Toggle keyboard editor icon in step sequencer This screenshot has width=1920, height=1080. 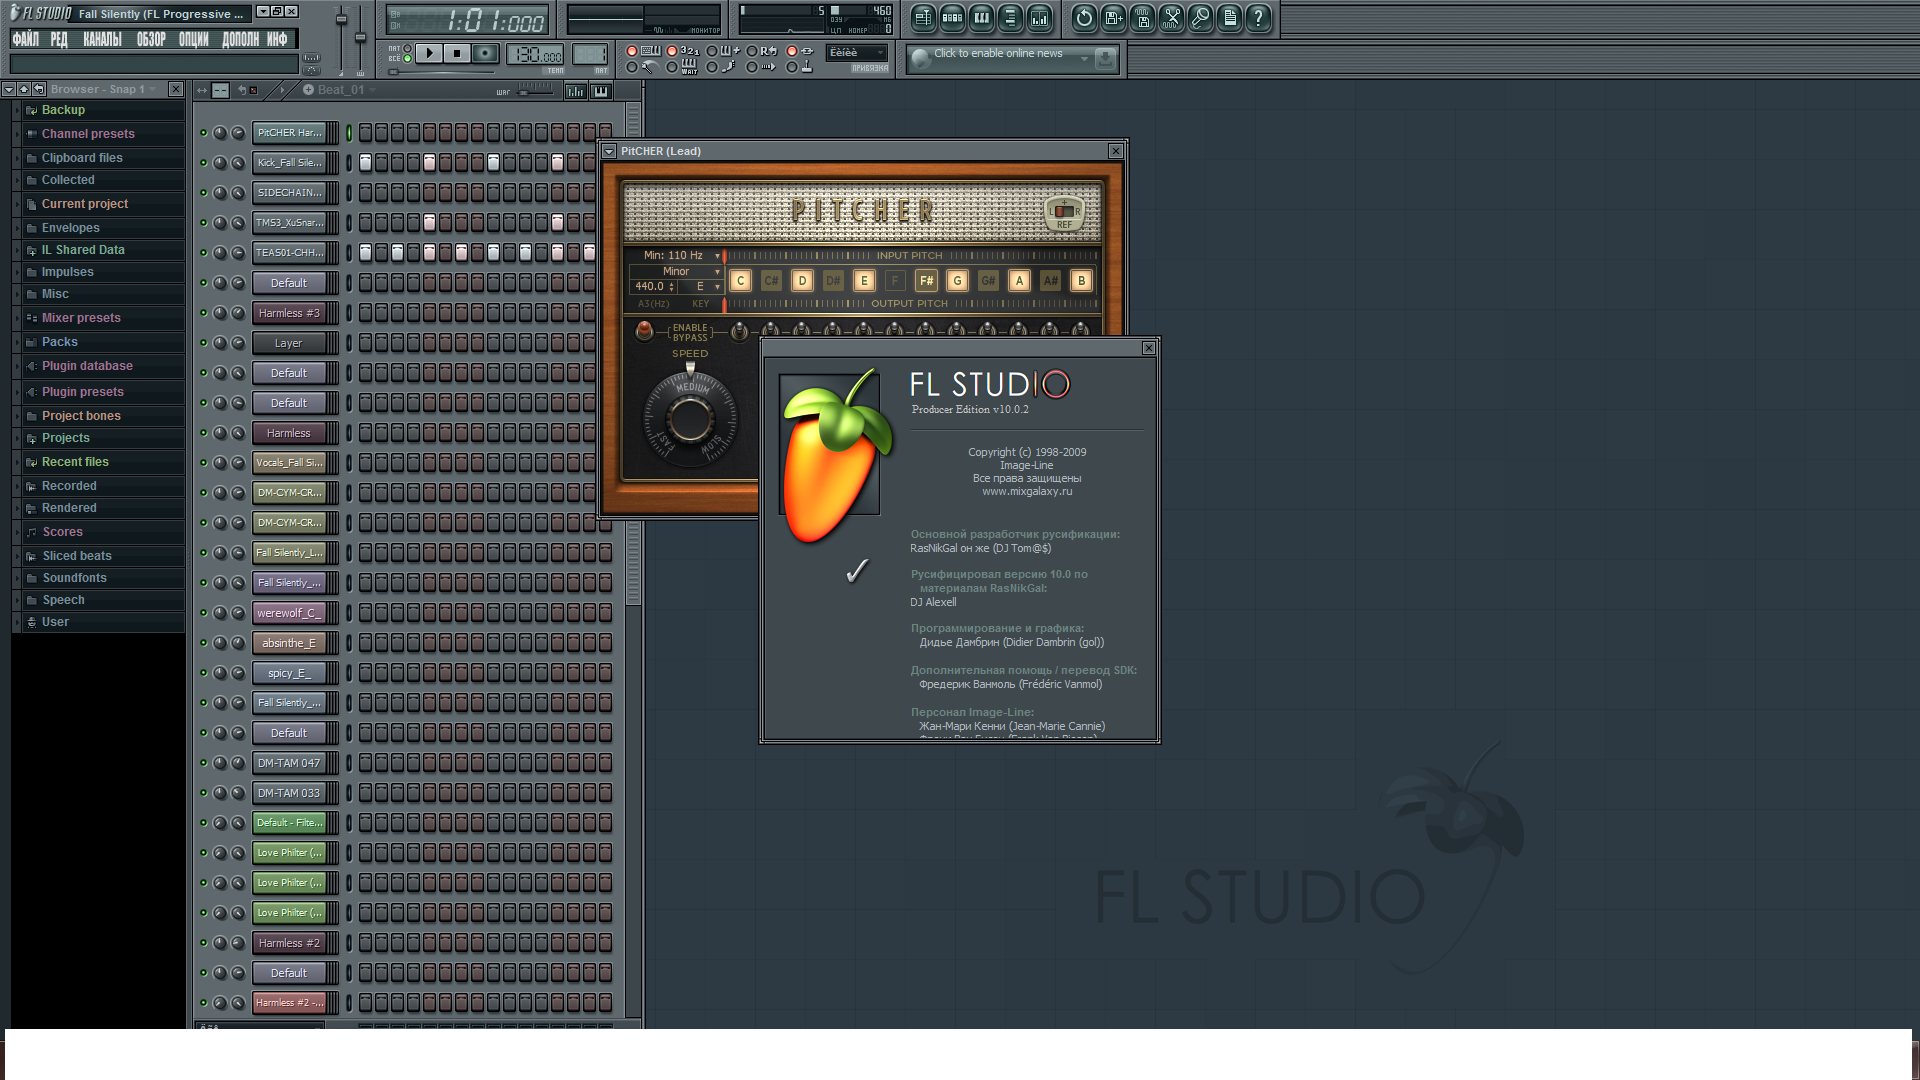click(x=601, y=91)
